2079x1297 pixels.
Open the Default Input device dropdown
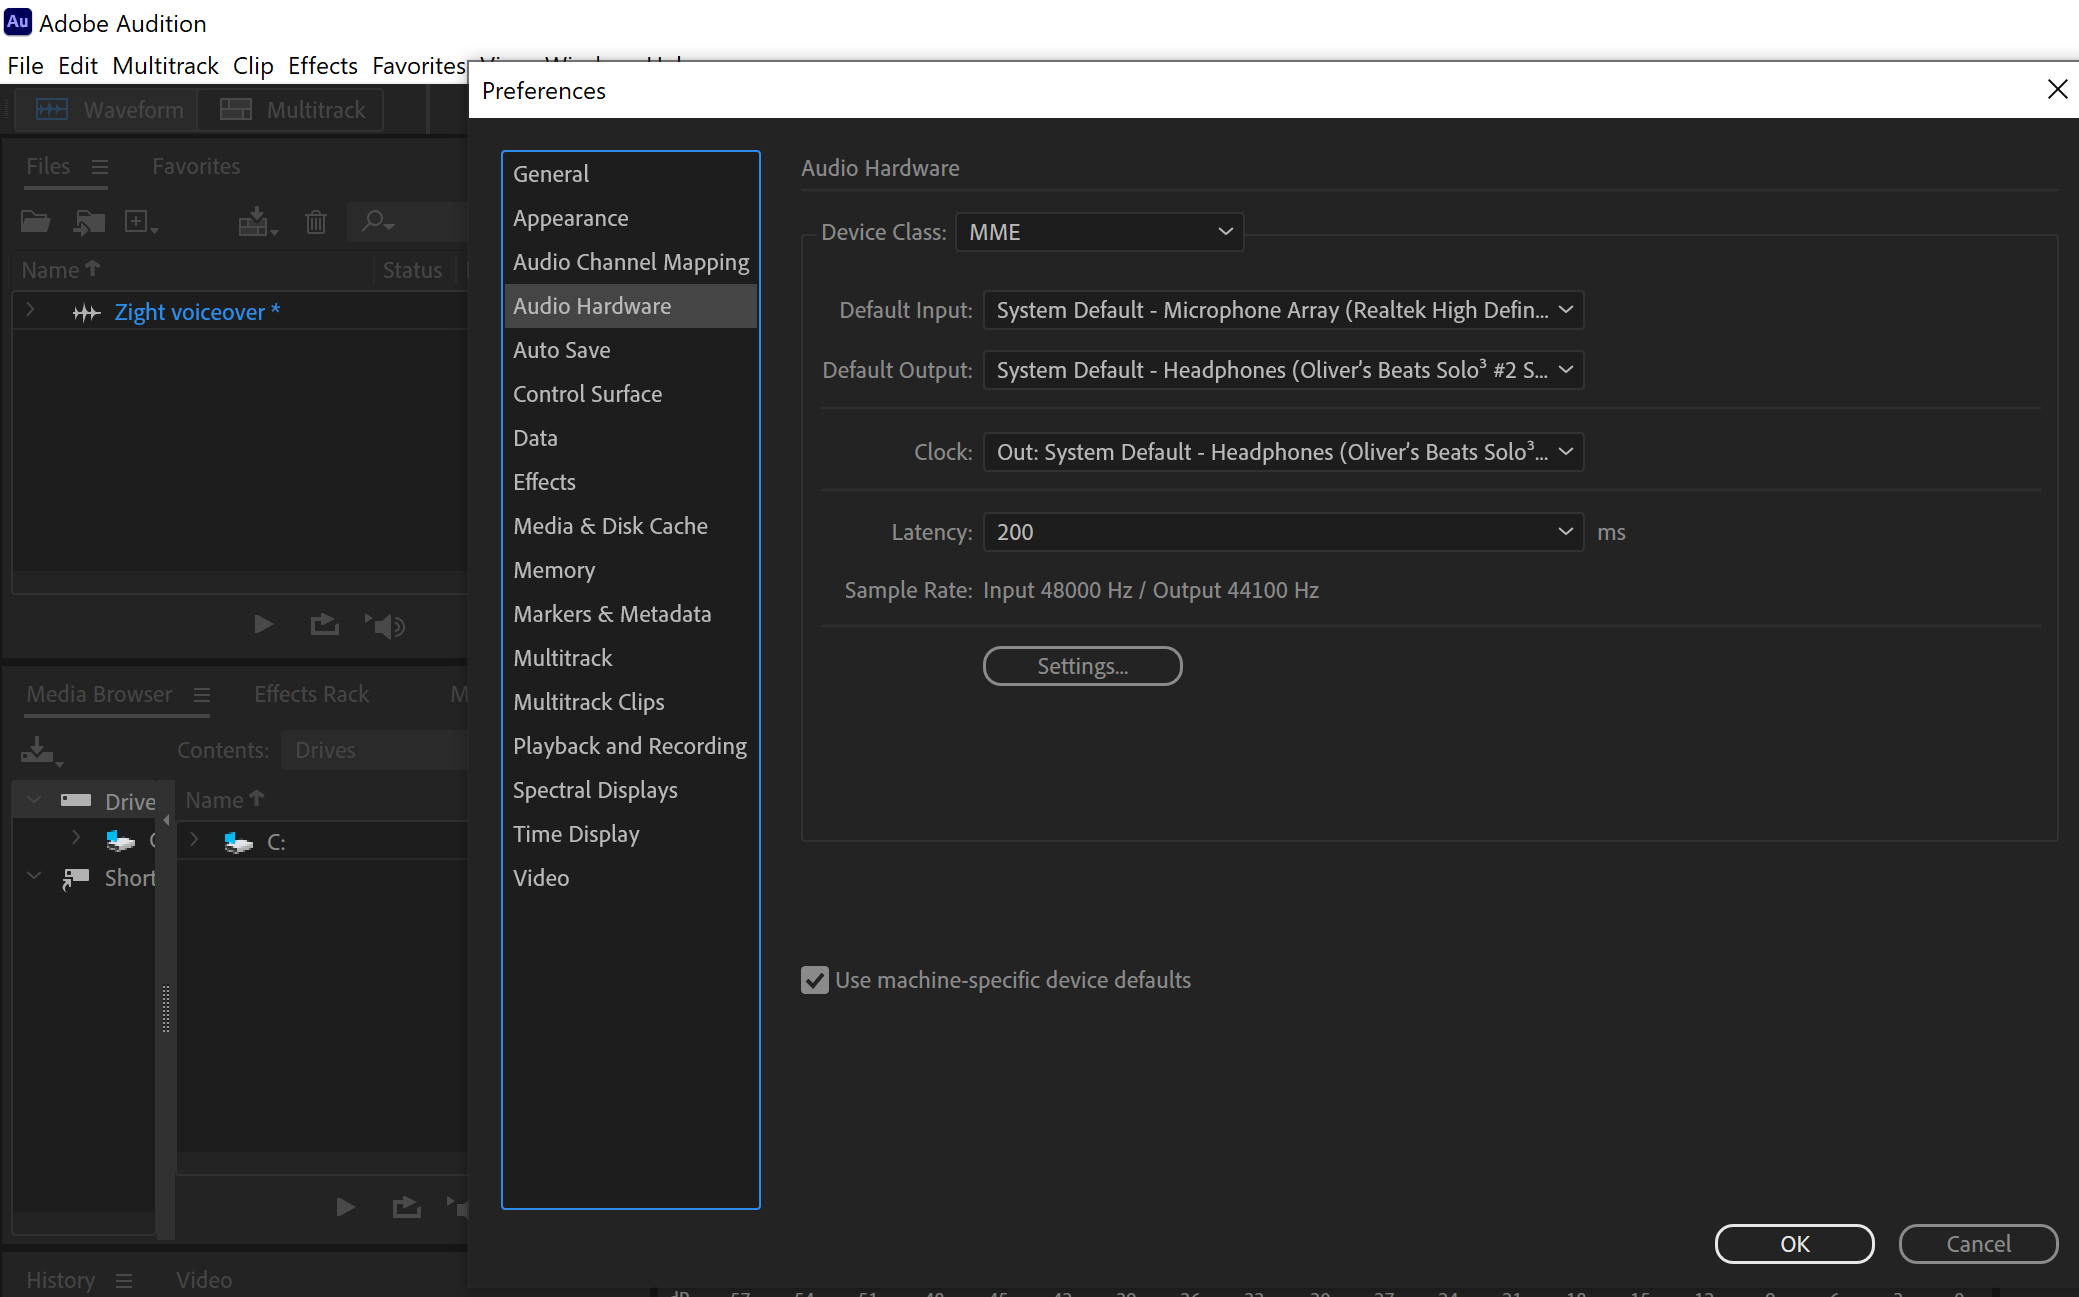(1283, 310)
